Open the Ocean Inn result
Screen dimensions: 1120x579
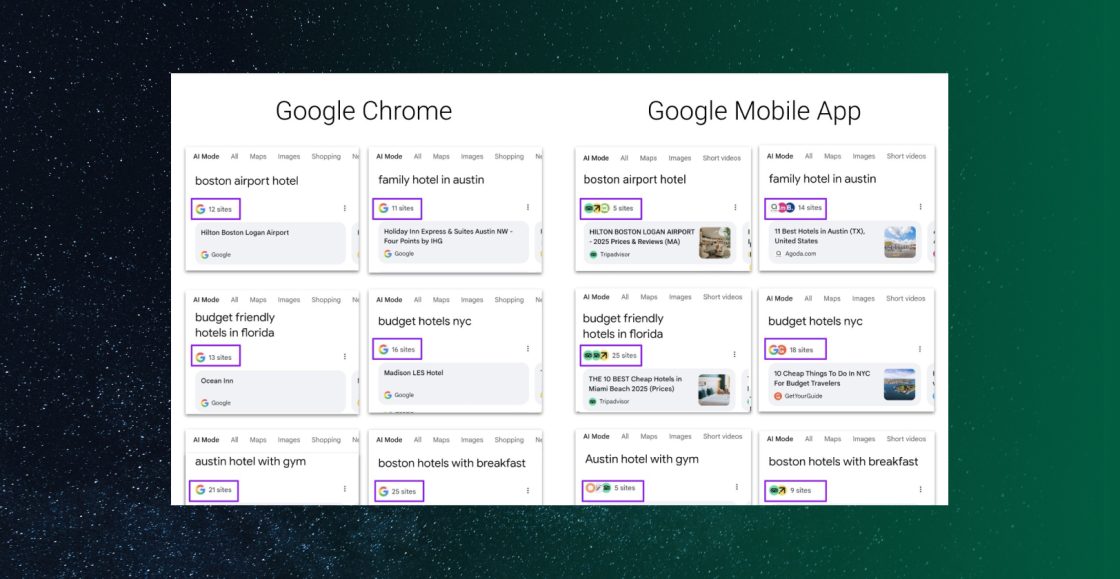270,391
